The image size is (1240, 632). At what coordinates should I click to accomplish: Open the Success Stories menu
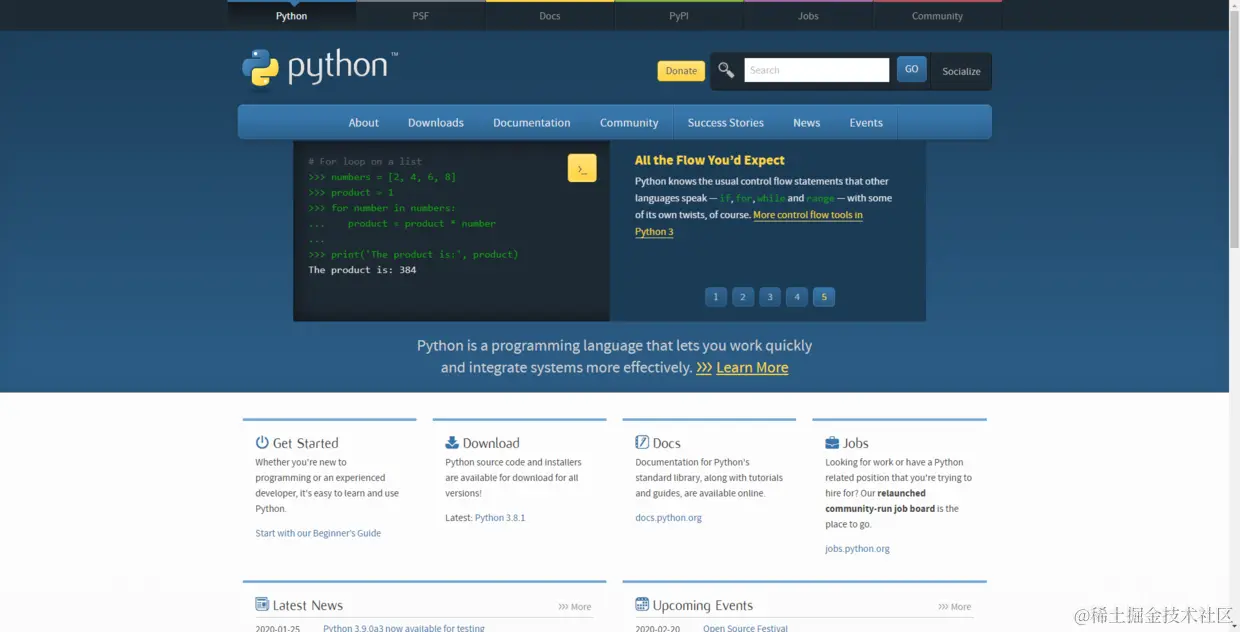click(x=726, y=122)
